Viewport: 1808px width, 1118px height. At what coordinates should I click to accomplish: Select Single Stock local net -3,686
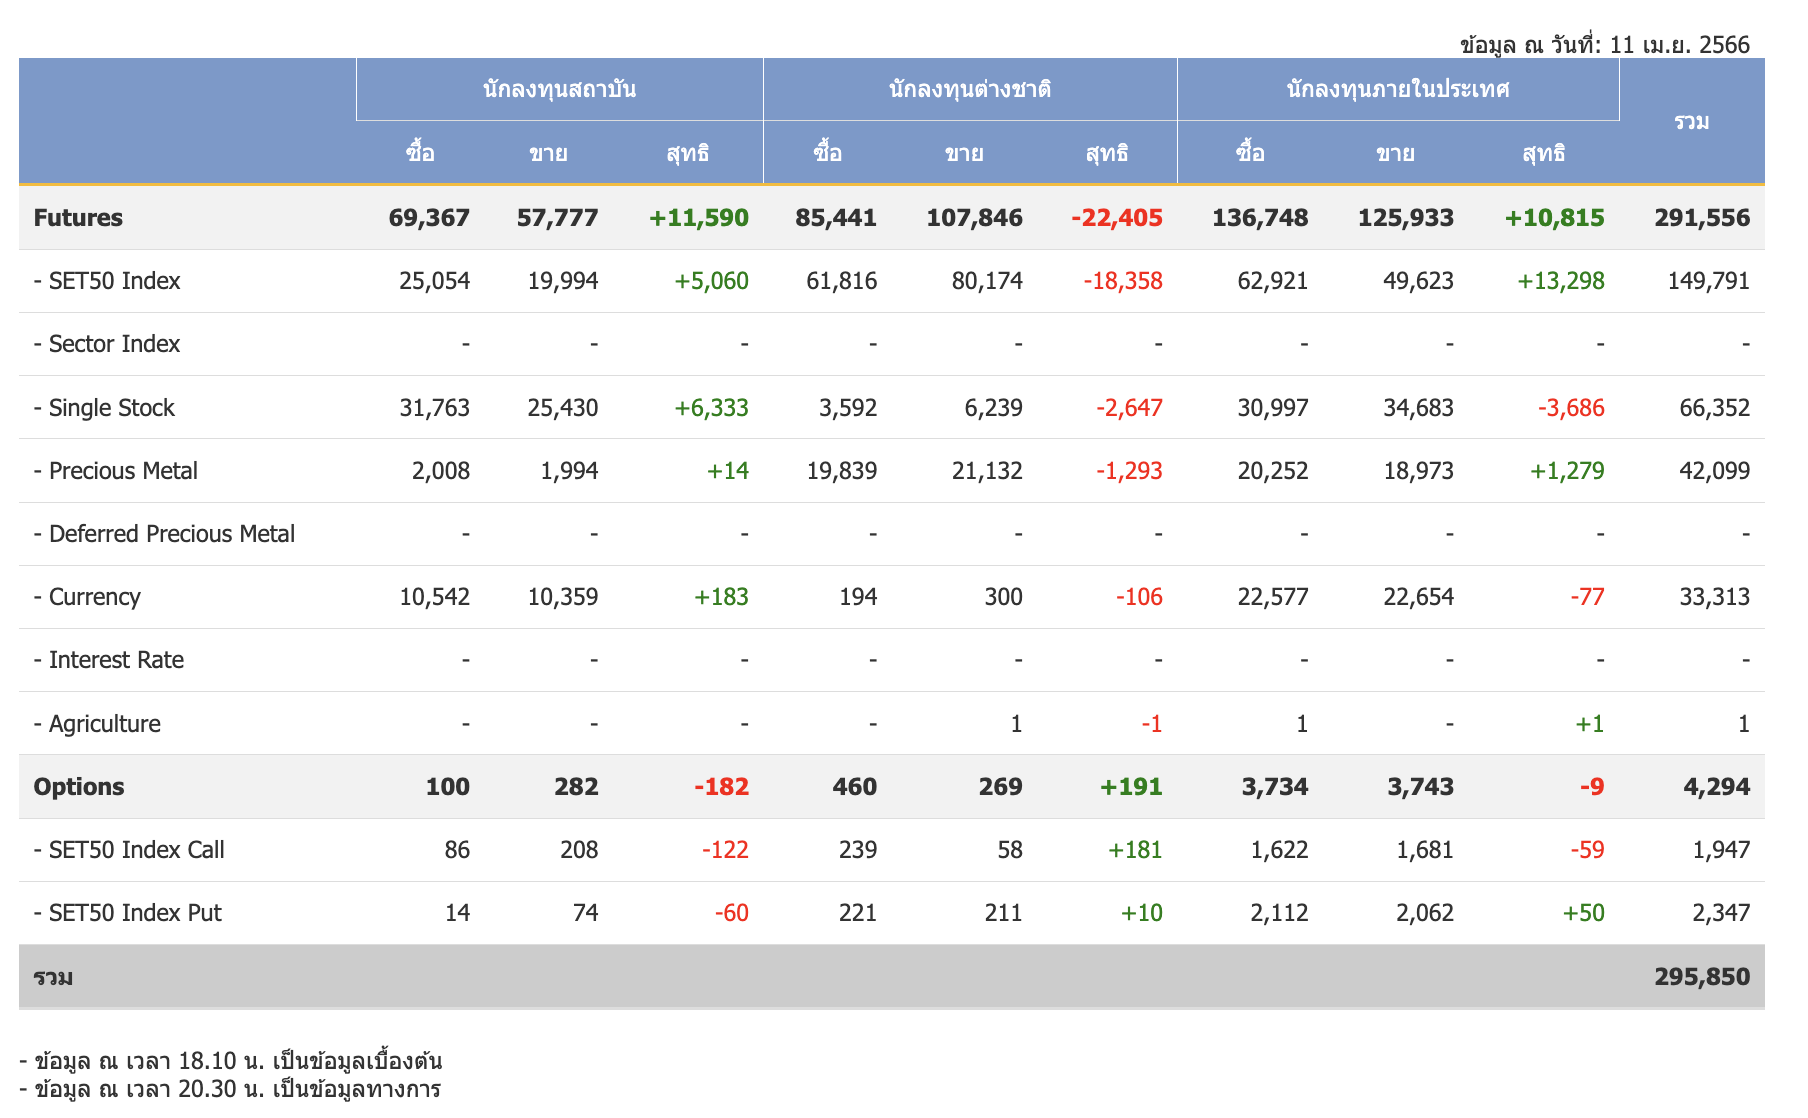tap(1571, 408)
